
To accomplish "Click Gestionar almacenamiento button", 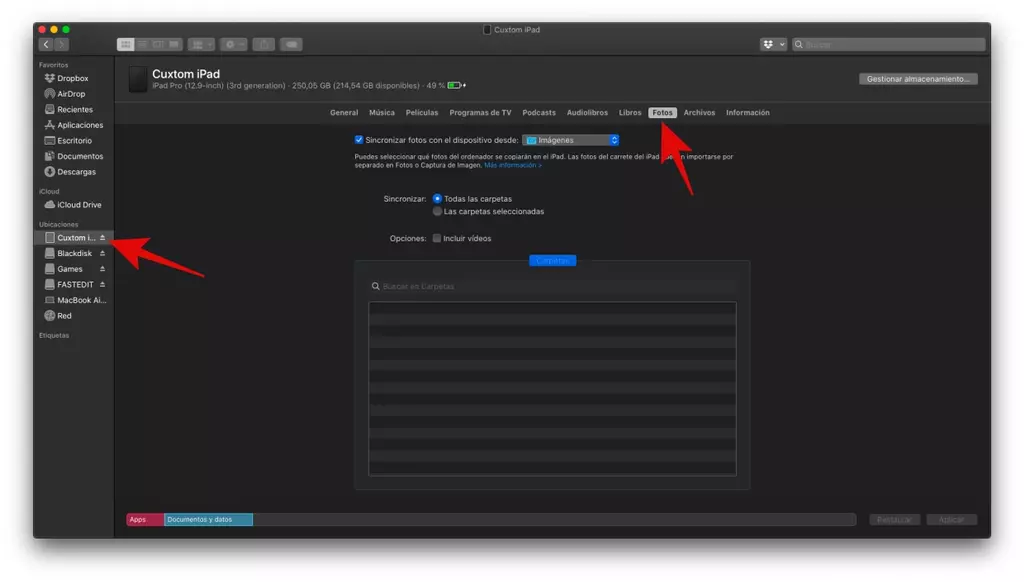I will coord(917,79).
